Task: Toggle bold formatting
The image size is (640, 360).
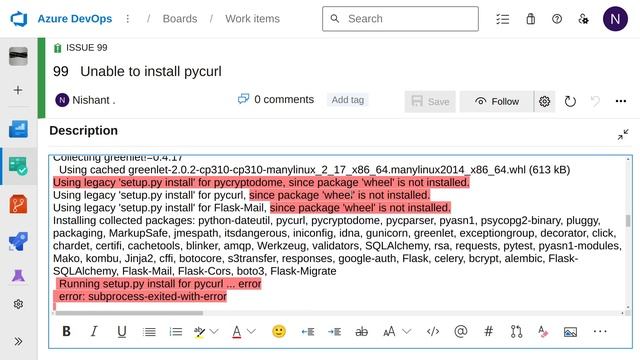Action: point(66,331)
